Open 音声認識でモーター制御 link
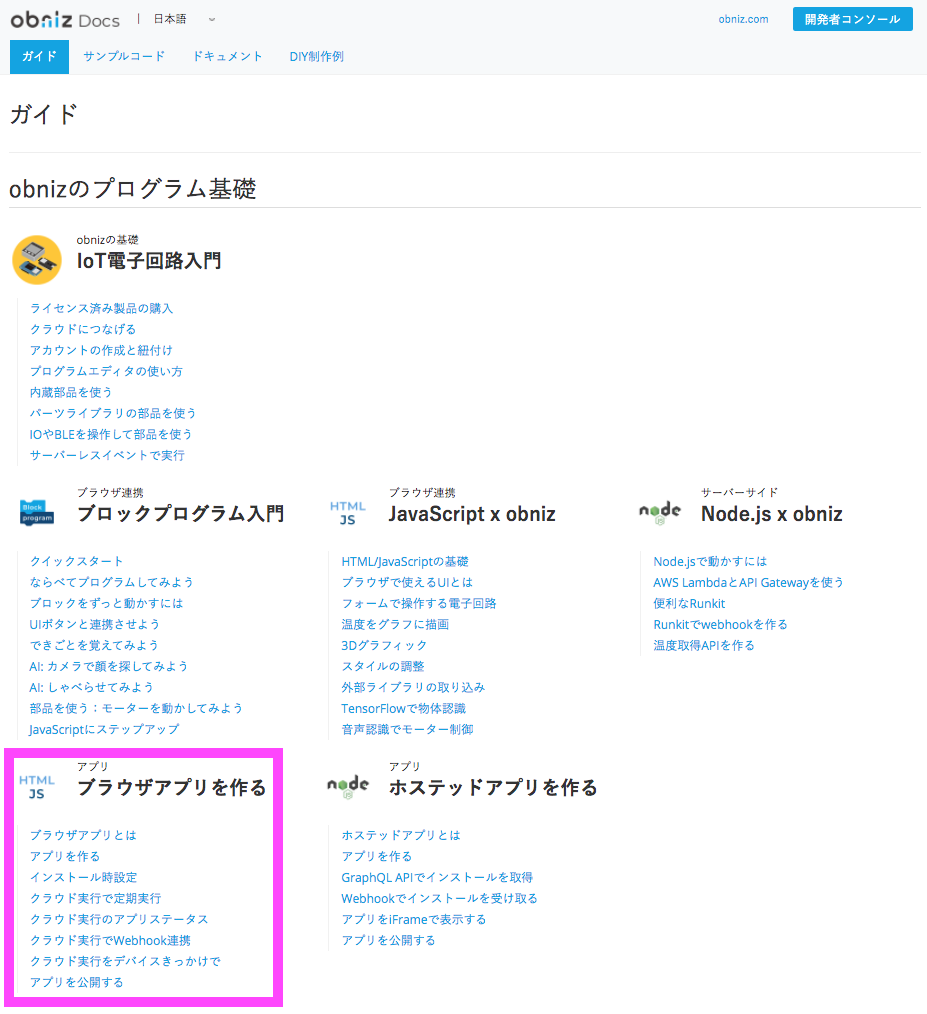 click(x=408, y=729)
